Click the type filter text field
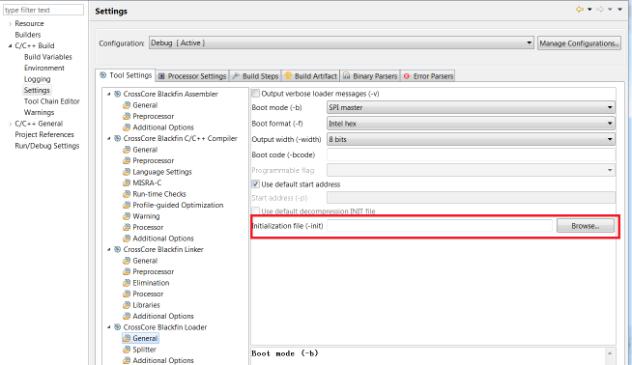The width and height of the screenshot is (632, 365). coord(44,10)
